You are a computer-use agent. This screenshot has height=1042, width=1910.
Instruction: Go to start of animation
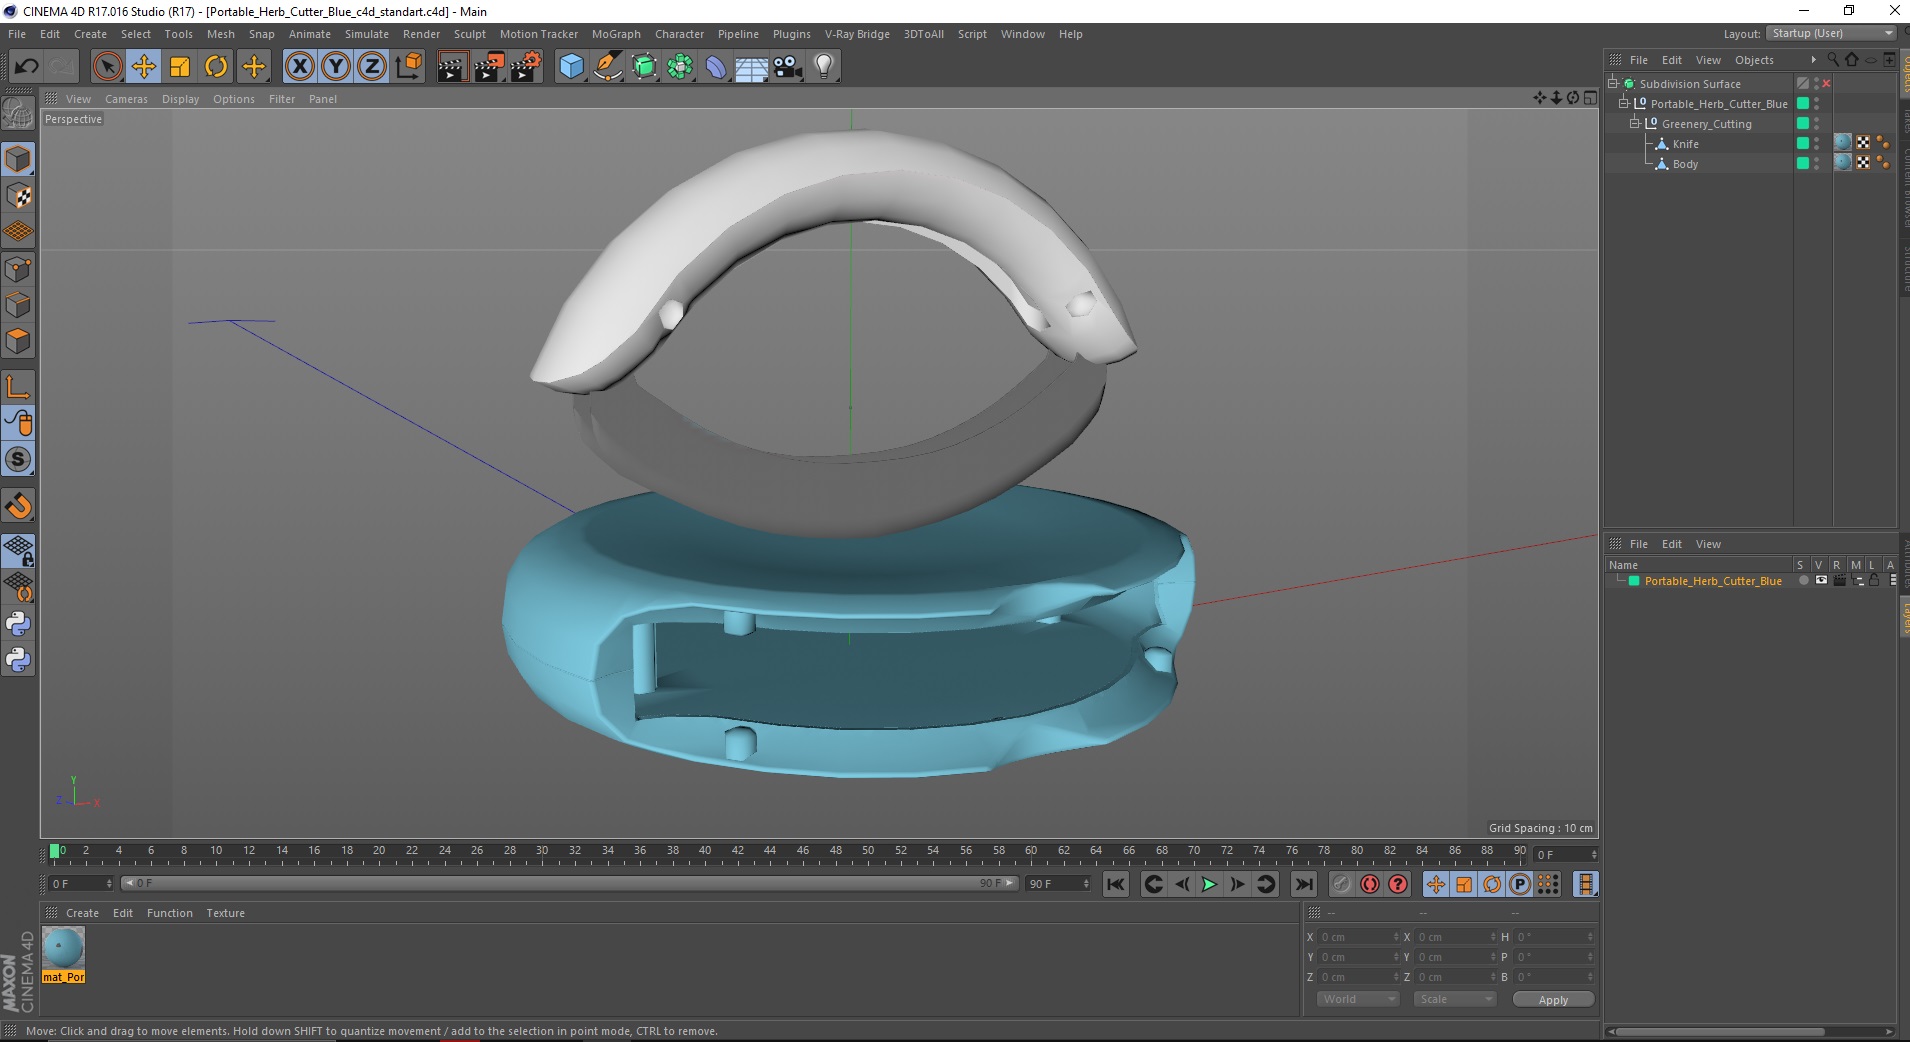[1116, 884]
